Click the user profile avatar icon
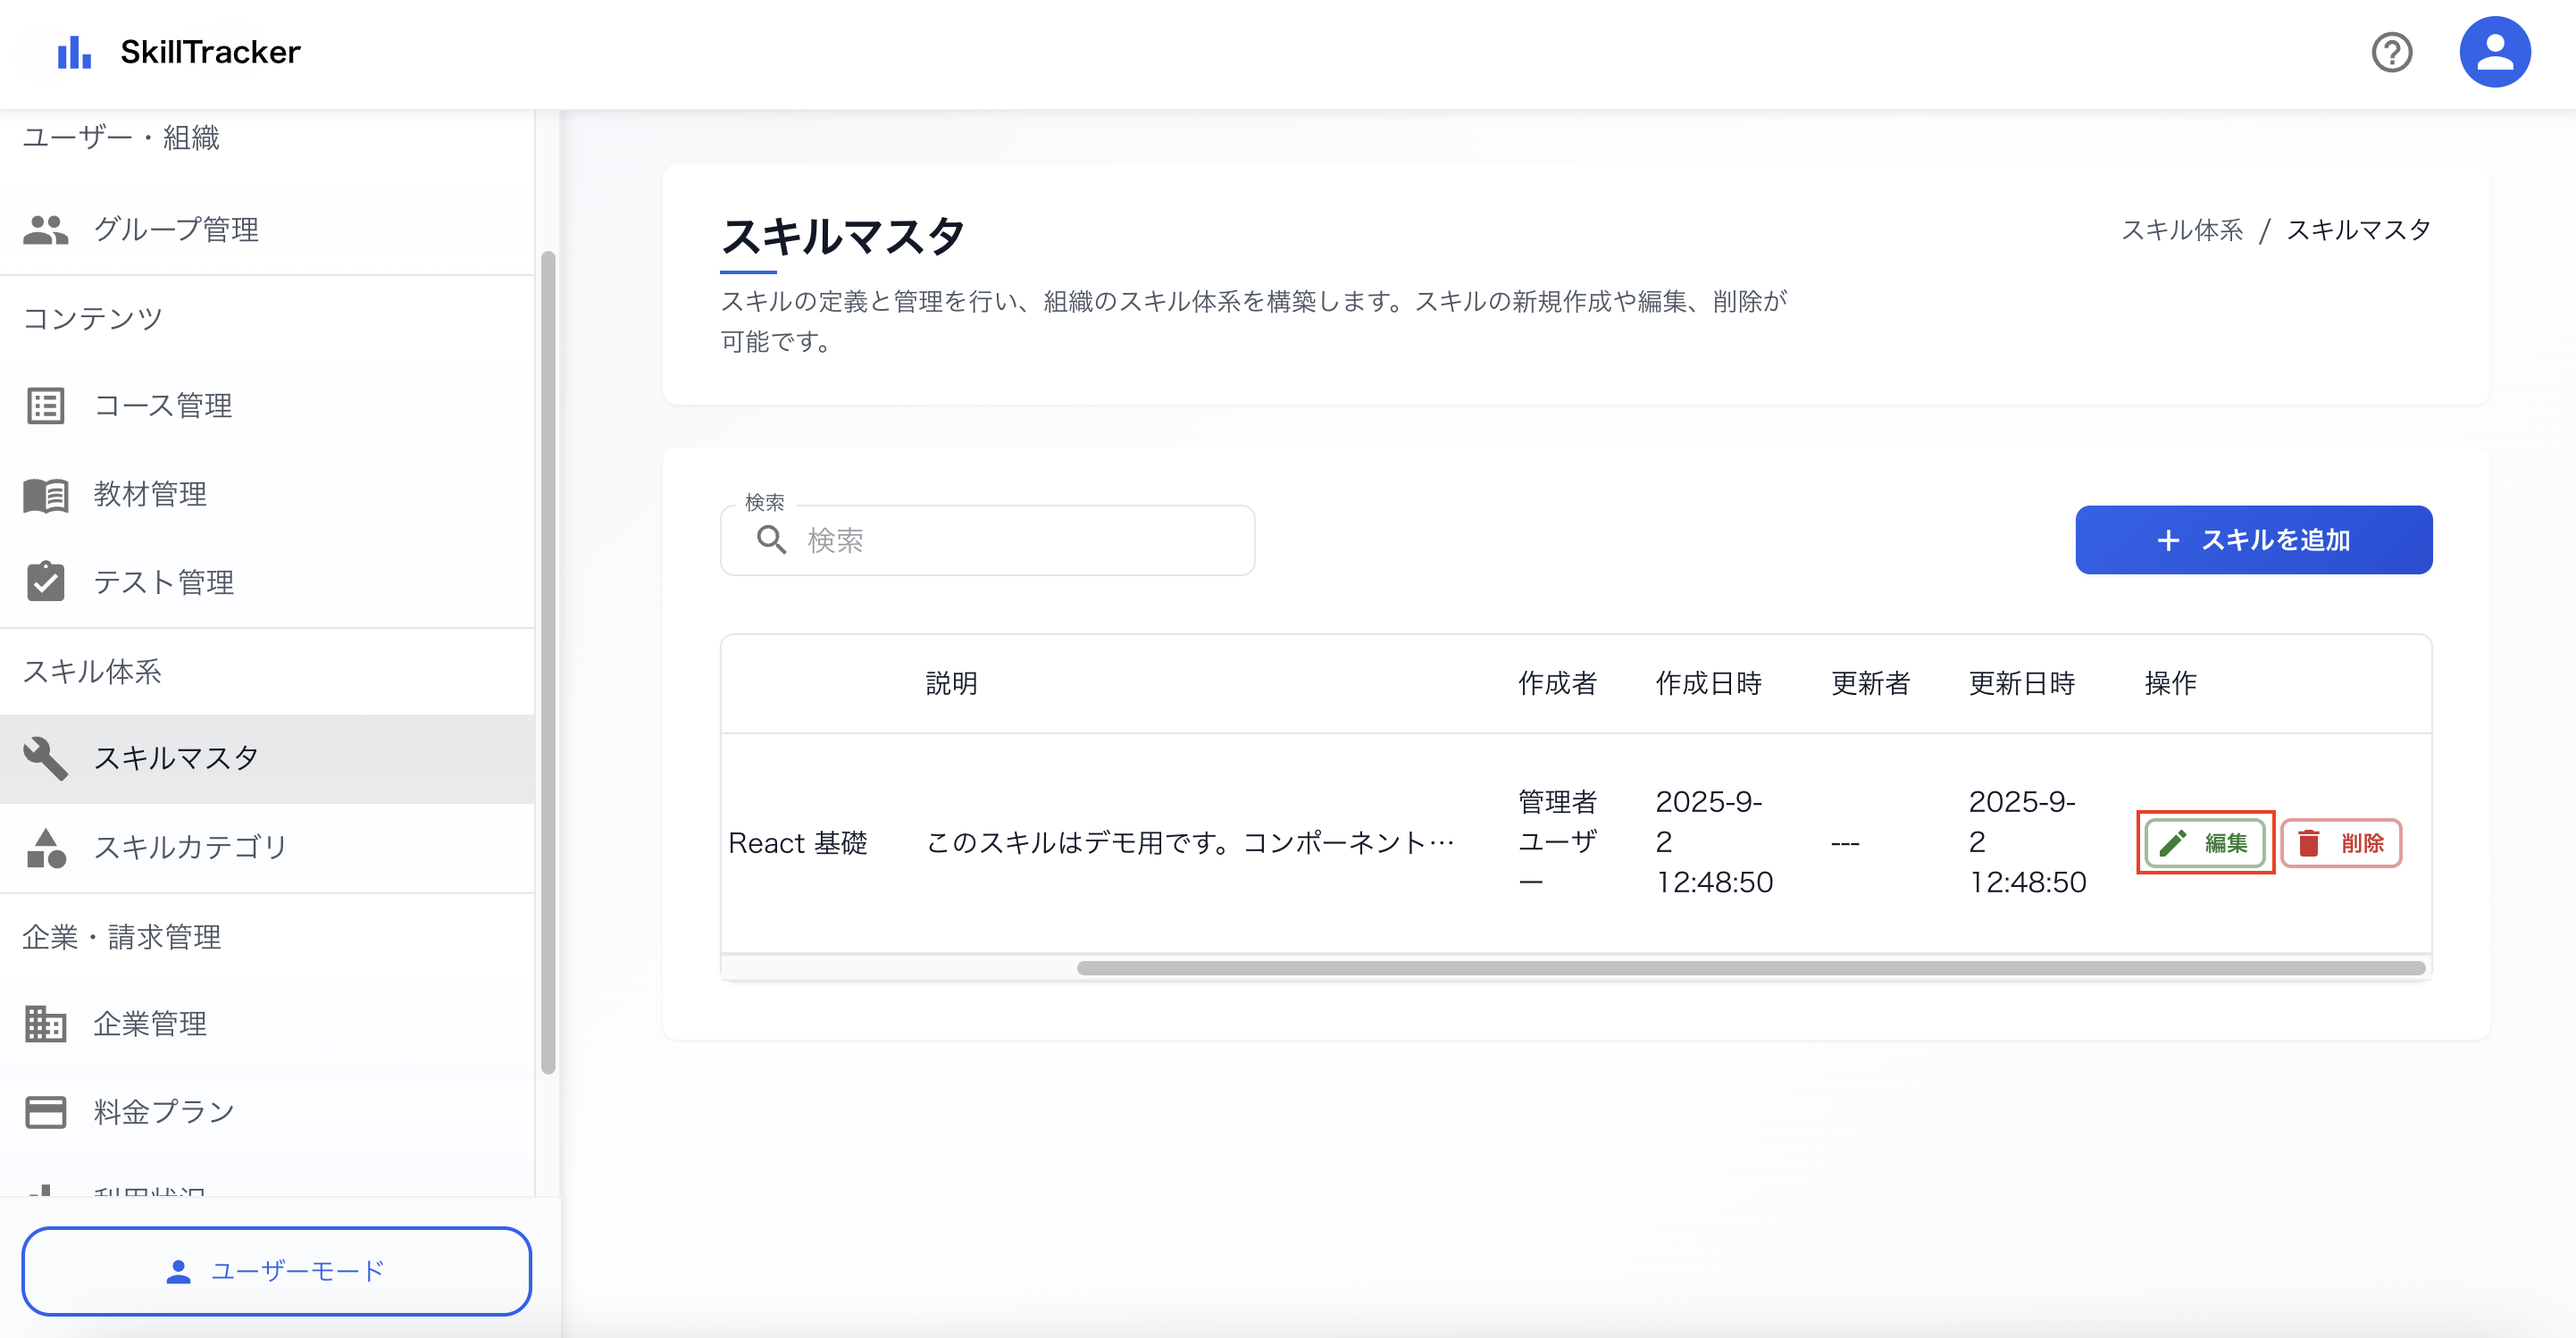 2495,51
